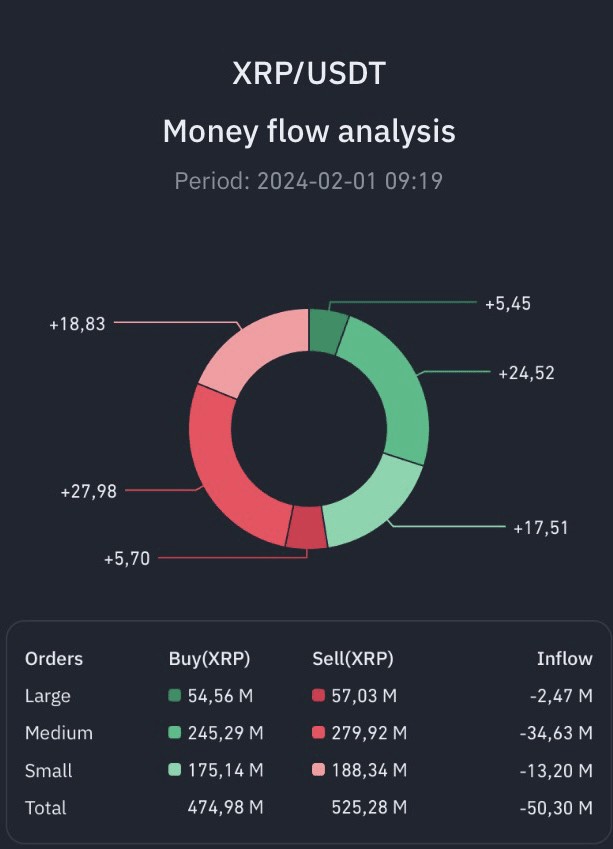Click the XRP/USDT pair title

pyautogui.click(x=308, y=74)
